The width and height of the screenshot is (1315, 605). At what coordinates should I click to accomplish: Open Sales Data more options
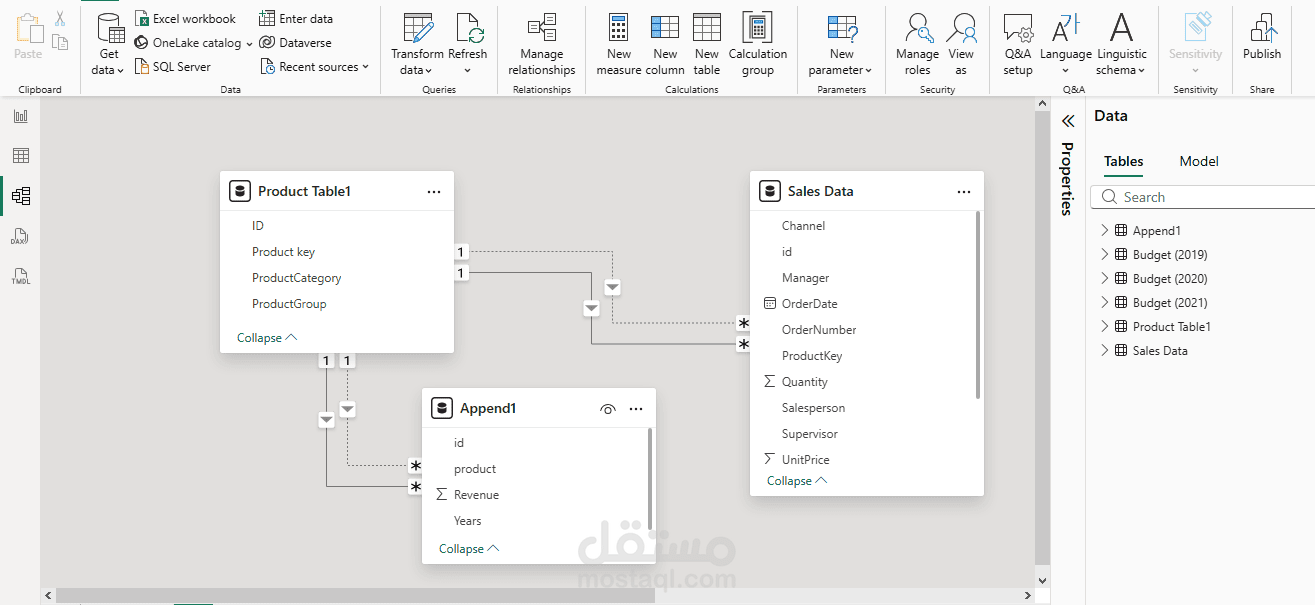click(964, 191)
